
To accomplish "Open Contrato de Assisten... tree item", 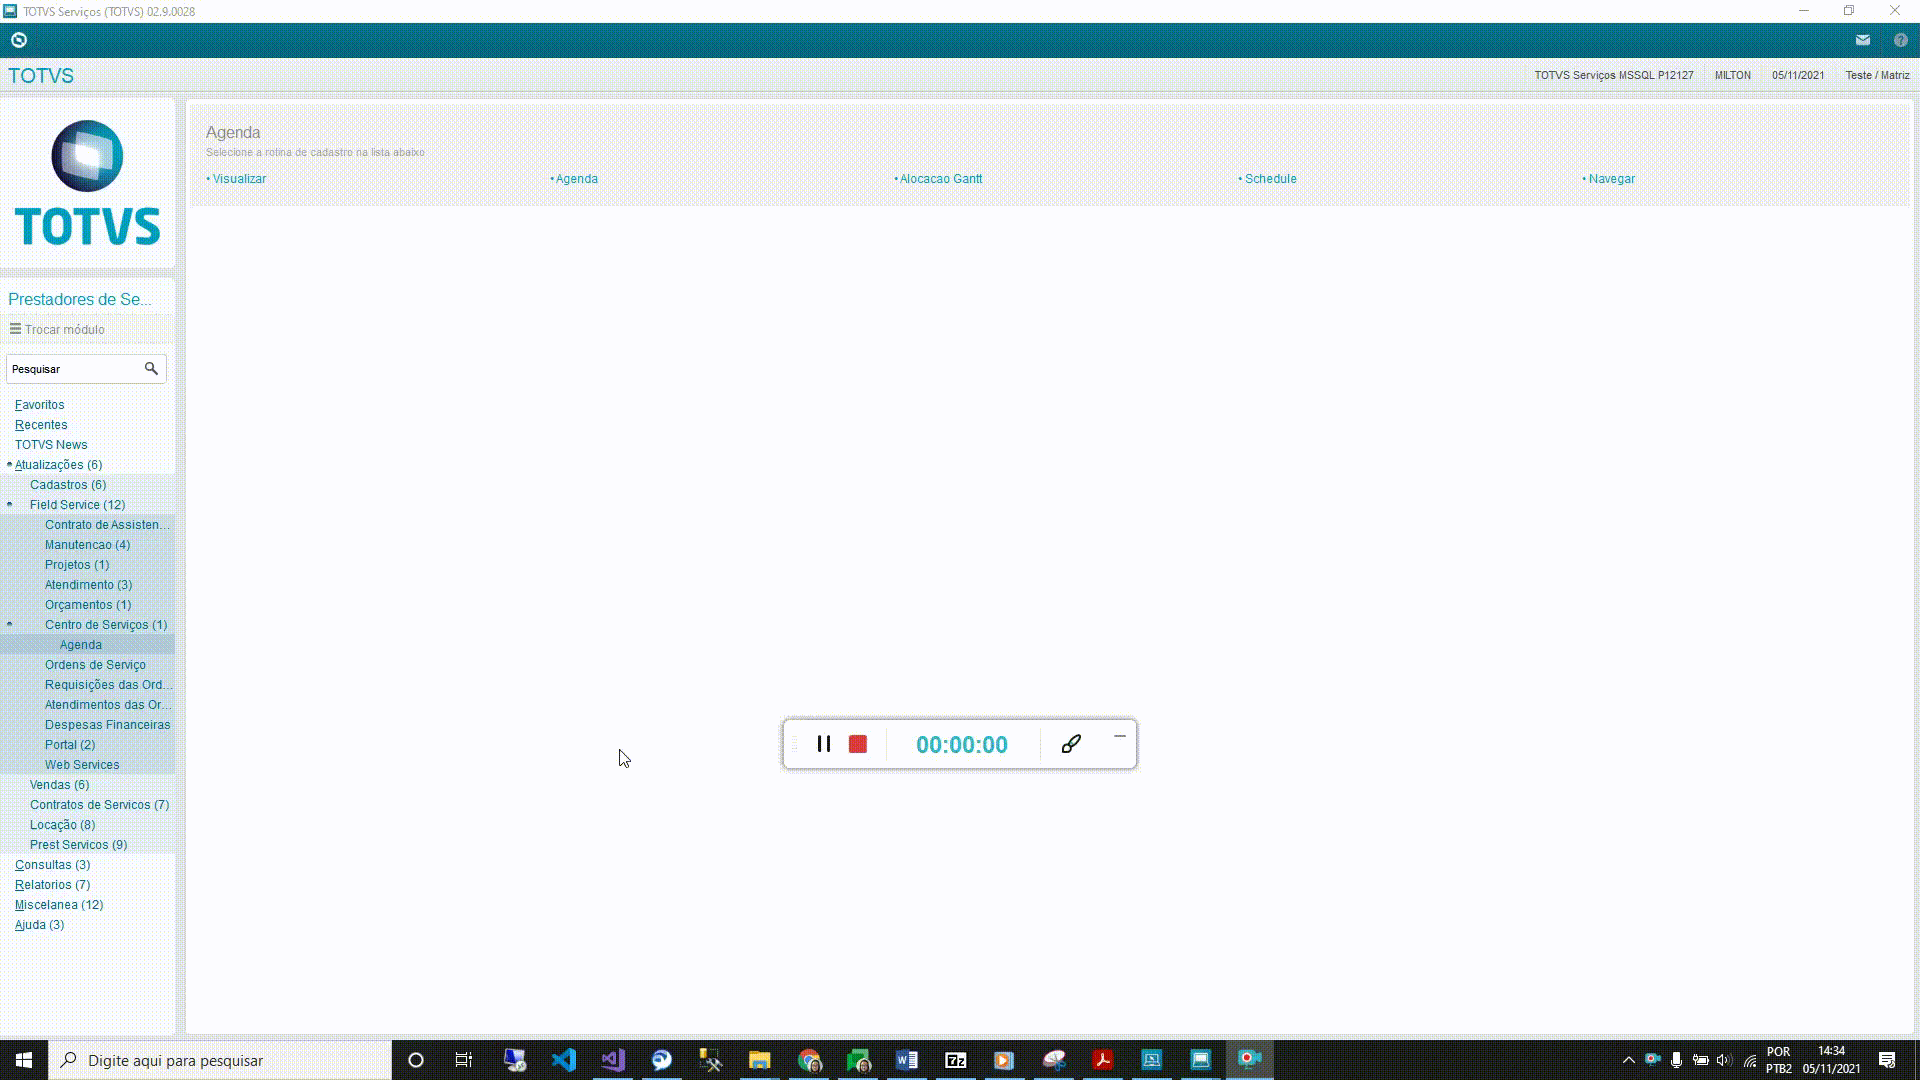I will coord(107,525).
